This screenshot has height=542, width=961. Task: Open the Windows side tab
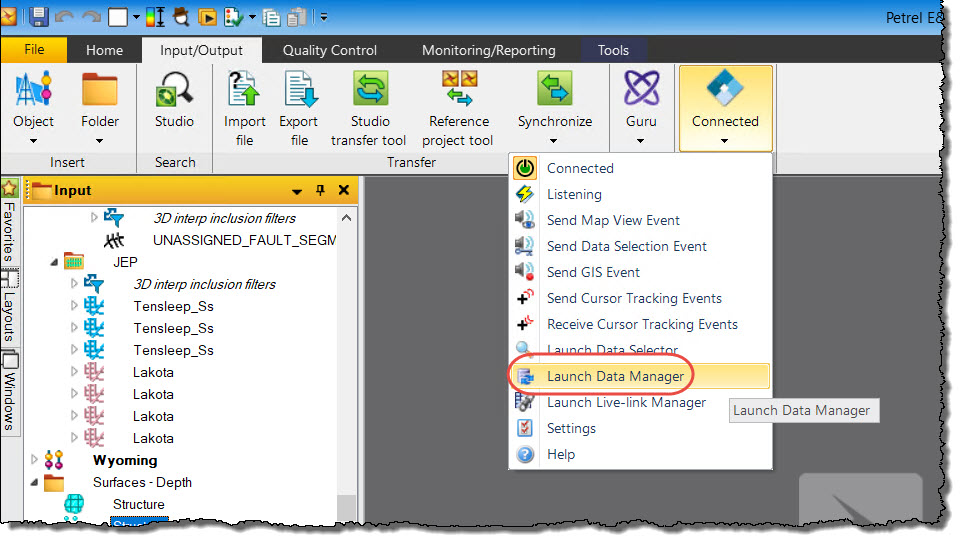click(x=9, y=394)
